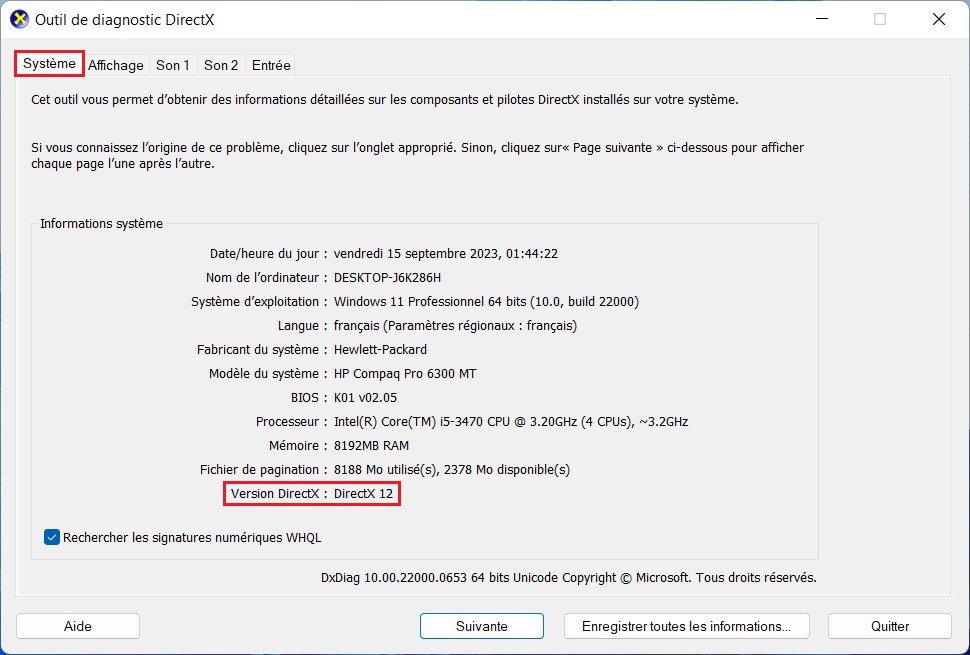
Task: Close the DirectX diagnostic window
Action: [x=938, y=19]
